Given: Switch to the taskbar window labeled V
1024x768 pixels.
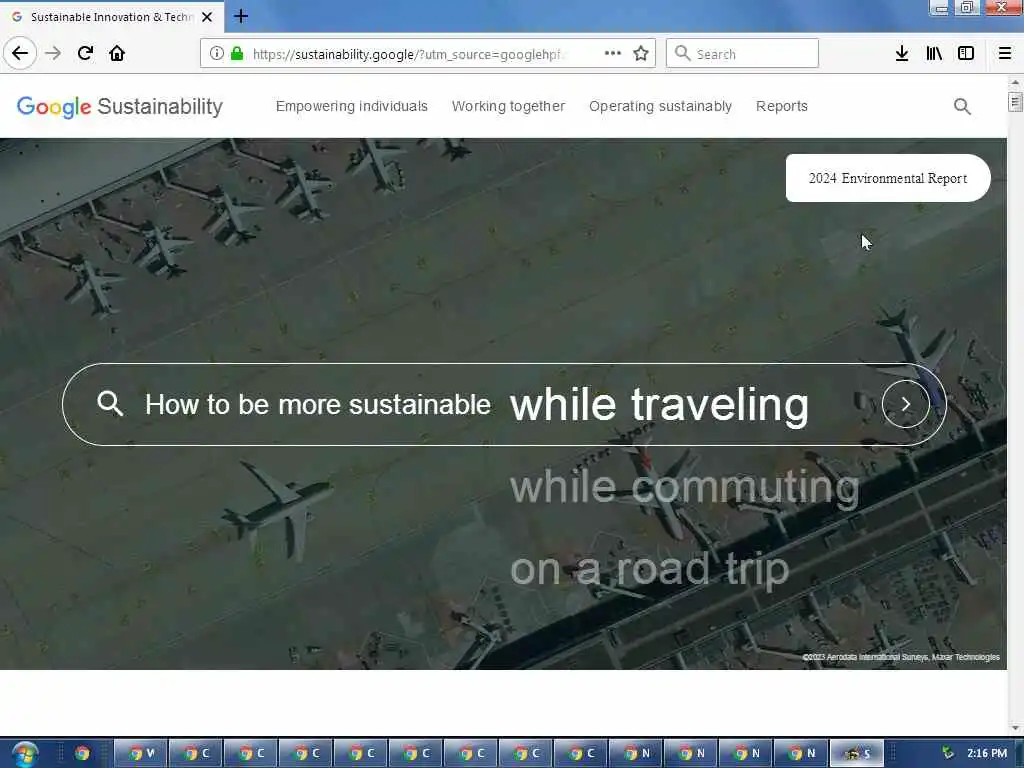Looking at the screenshot, I should (141, 753).
